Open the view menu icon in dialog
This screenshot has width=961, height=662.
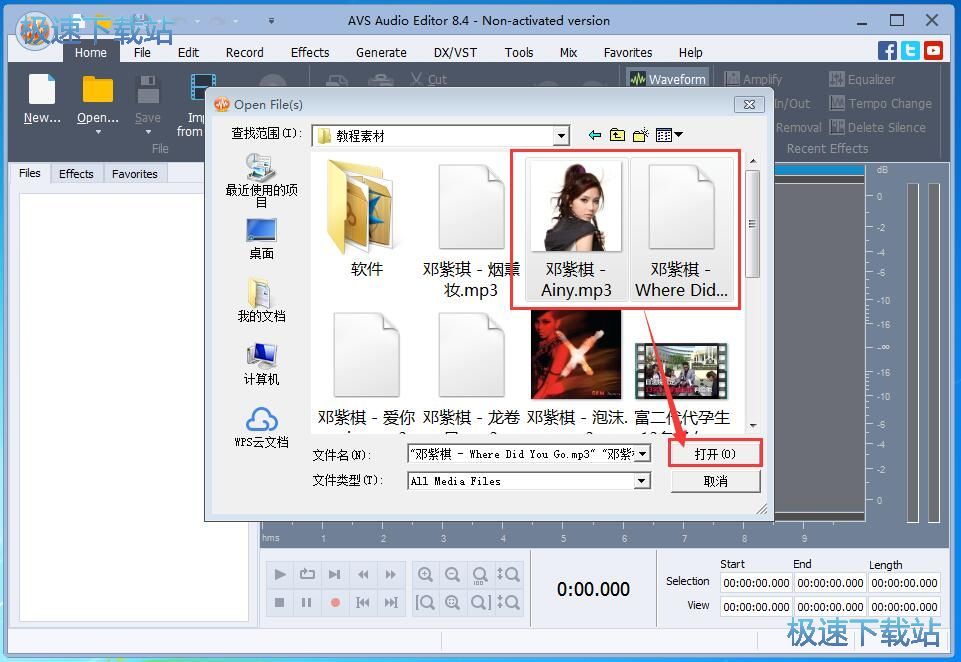click(669, 135)
